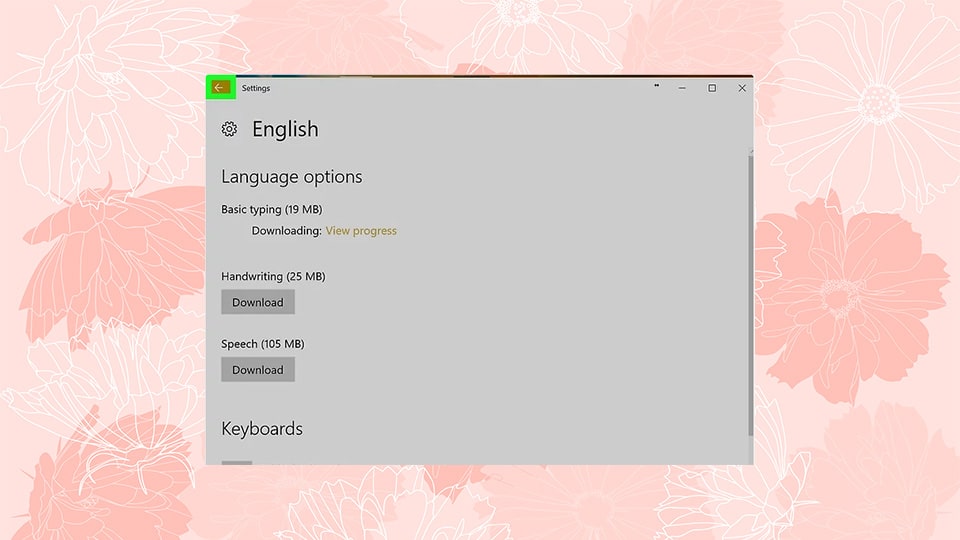This screenshot has width=960, height=540.
Task: Select the Keyboards section heading
Action: (x=261, y=429)
